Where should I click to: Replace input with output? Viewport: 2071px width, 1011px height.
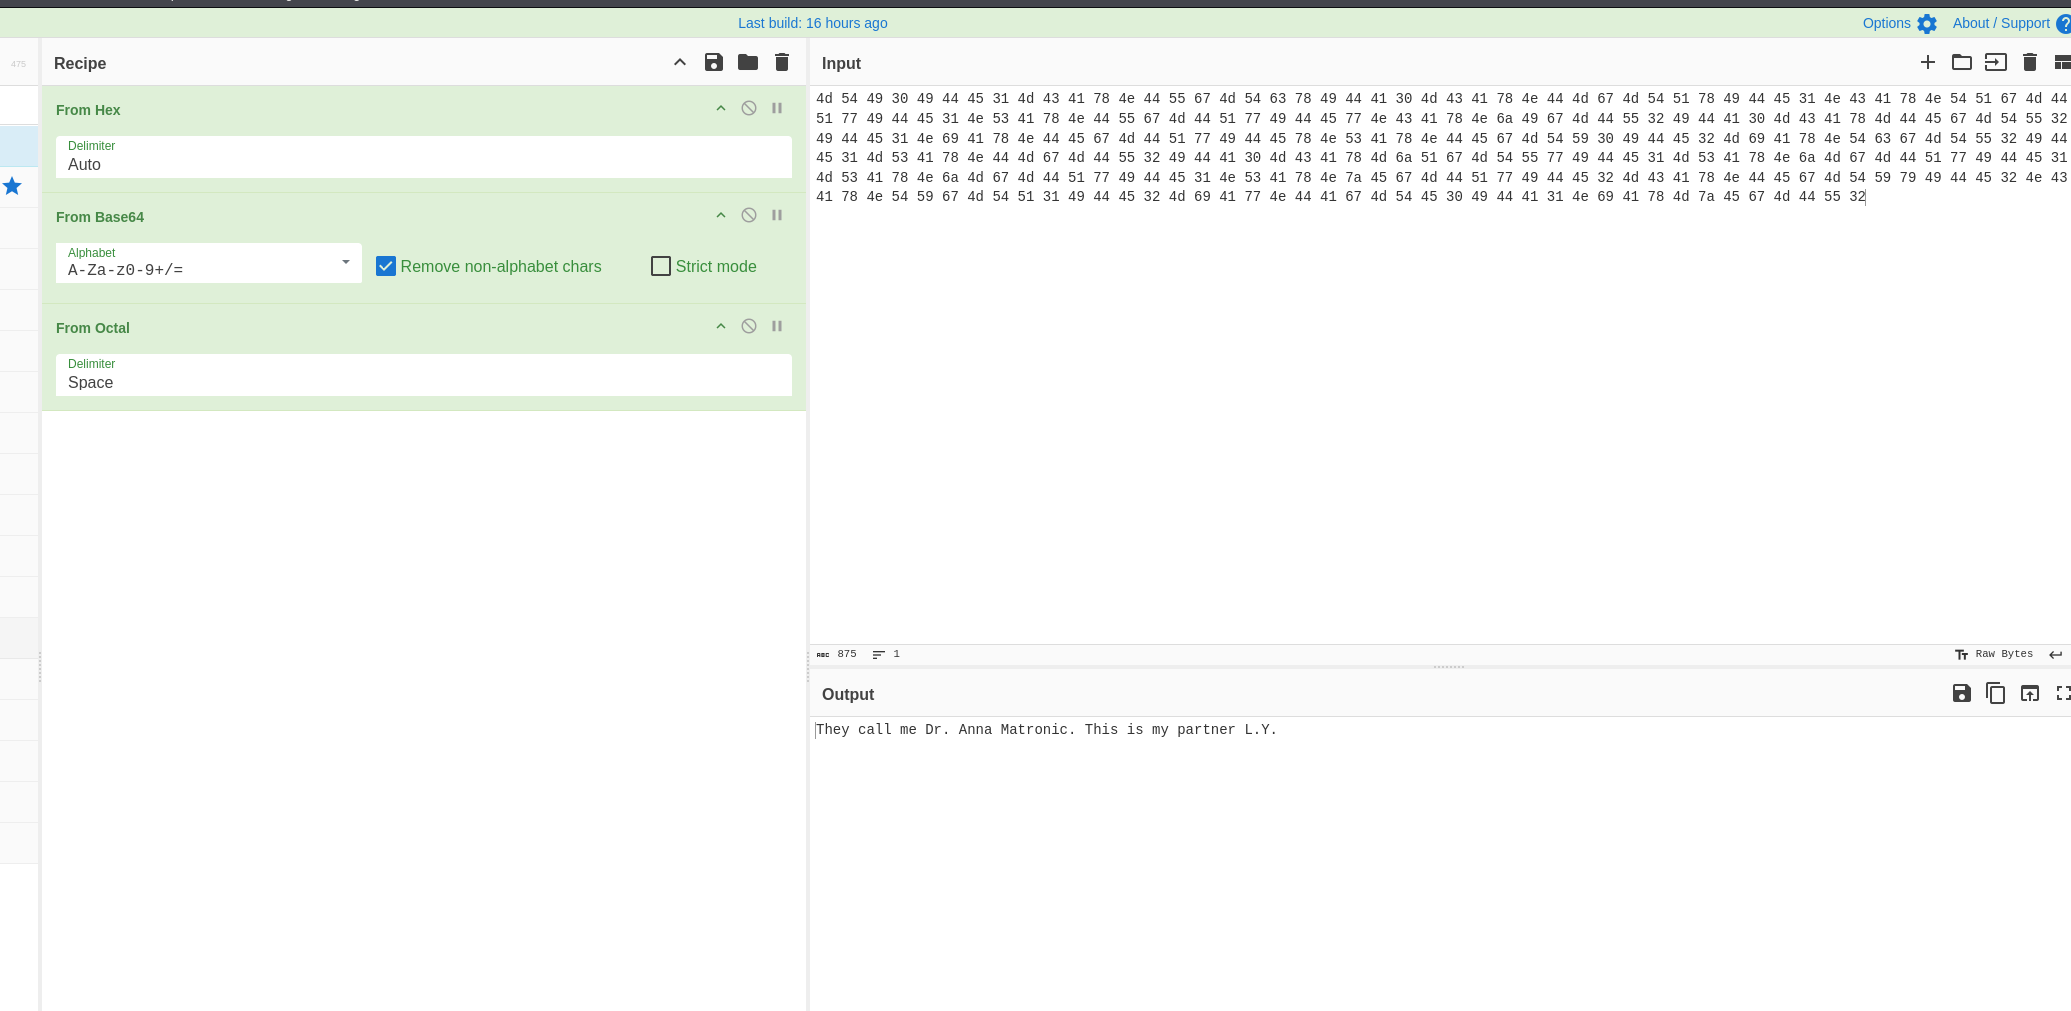pos(2030,693)
